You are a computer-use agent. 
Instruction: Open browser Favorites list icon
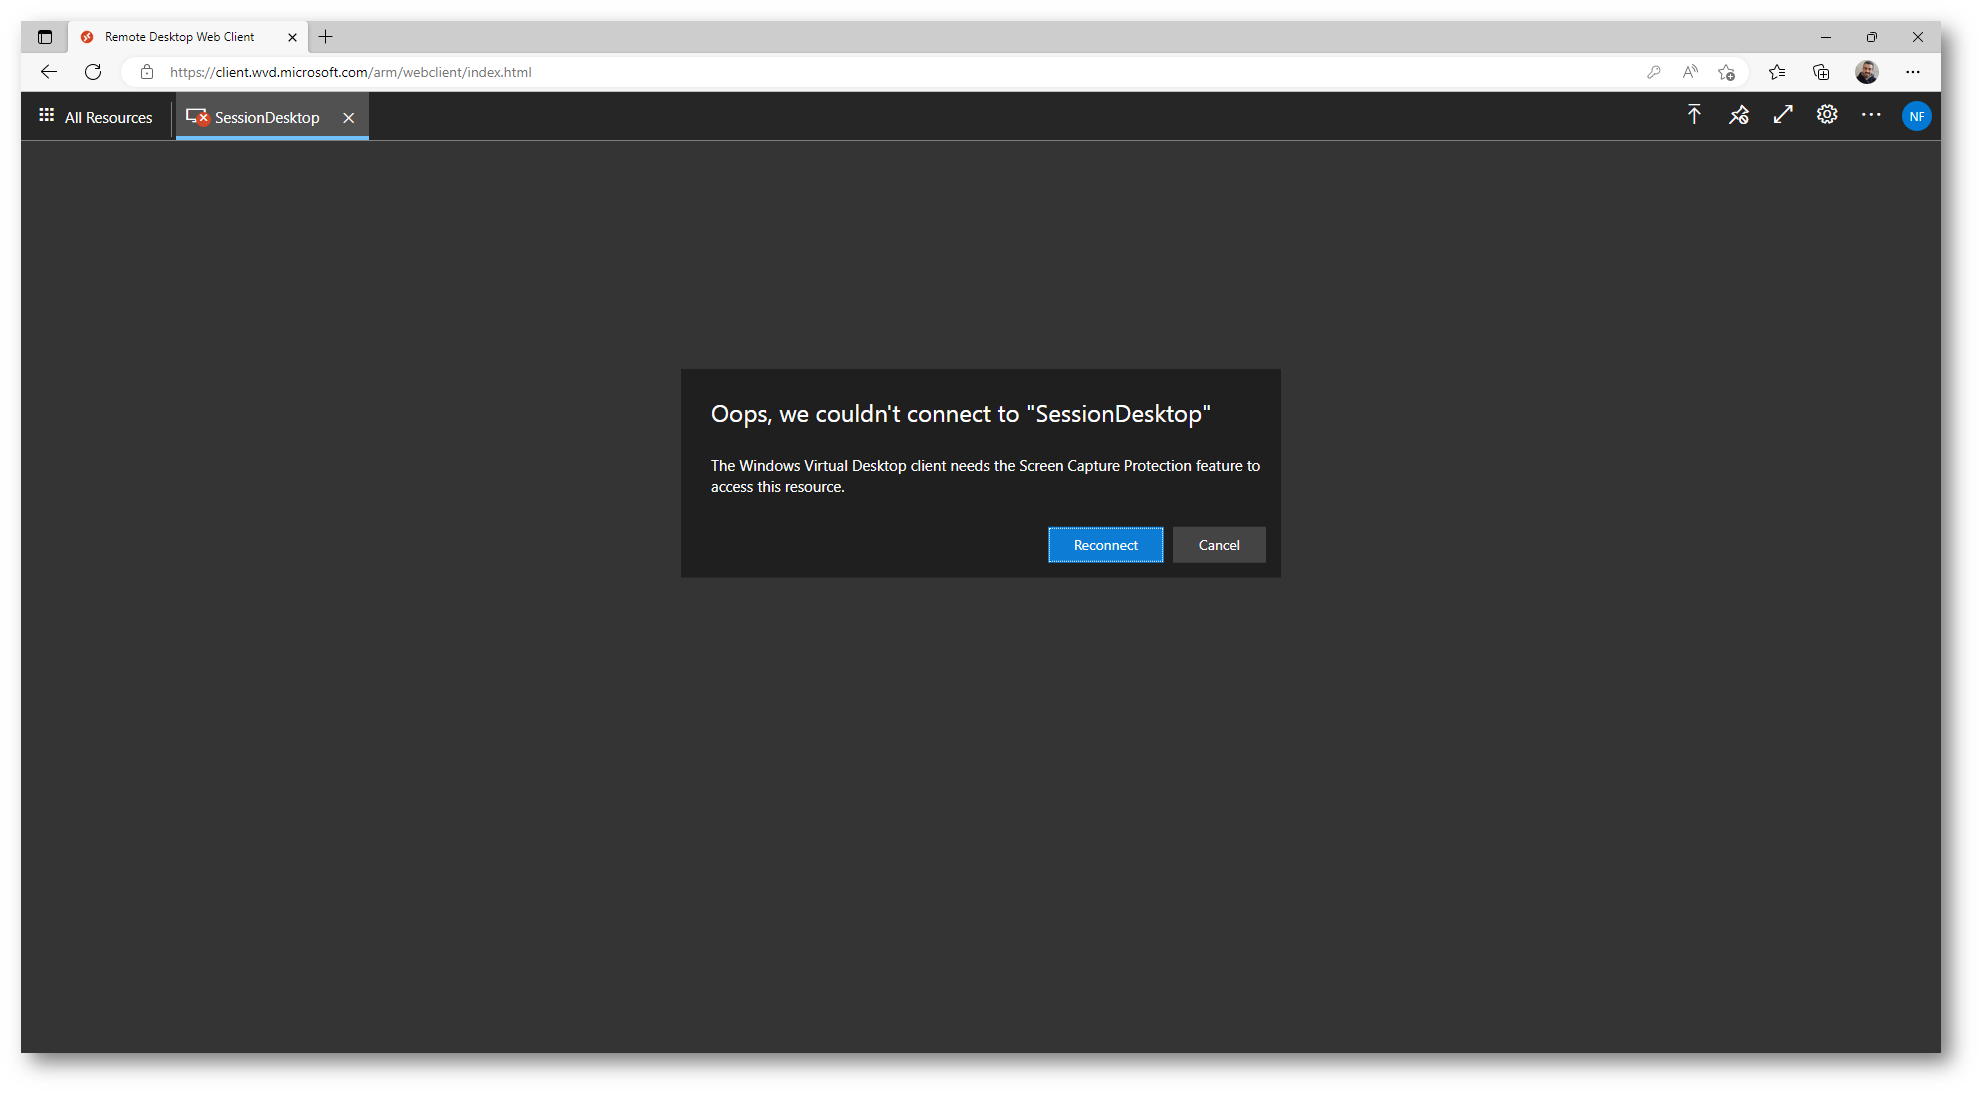(x=1777, y=72)
